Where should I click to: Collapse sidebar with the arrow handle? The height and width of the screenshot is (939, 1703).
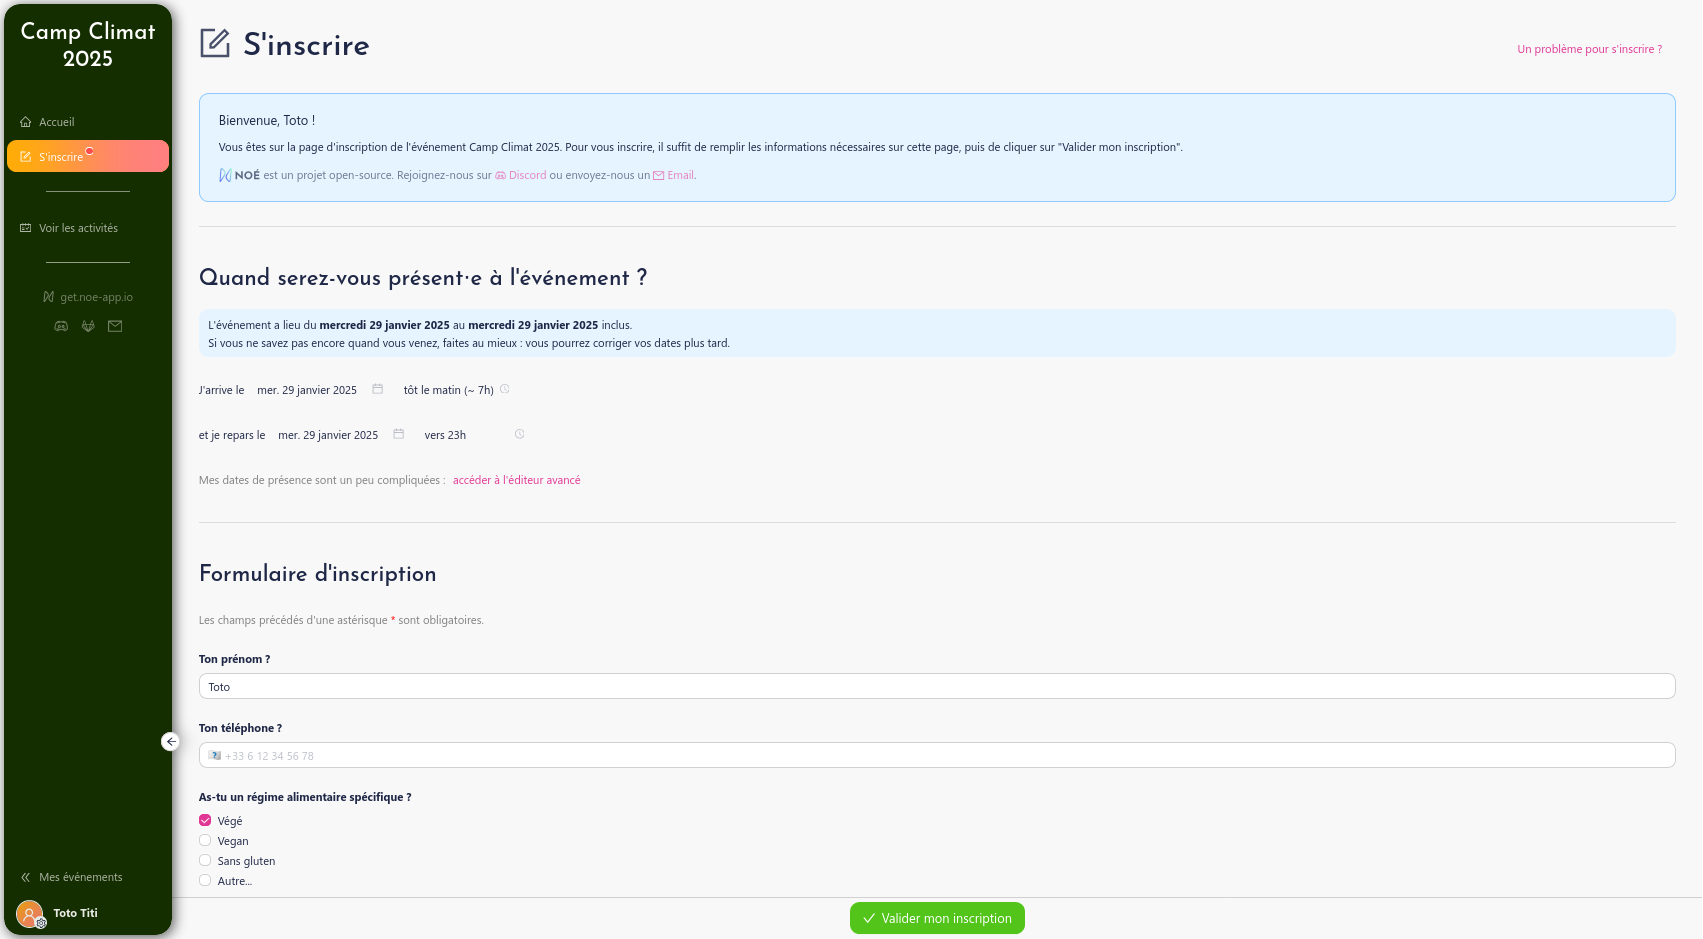tap(171, 741)
